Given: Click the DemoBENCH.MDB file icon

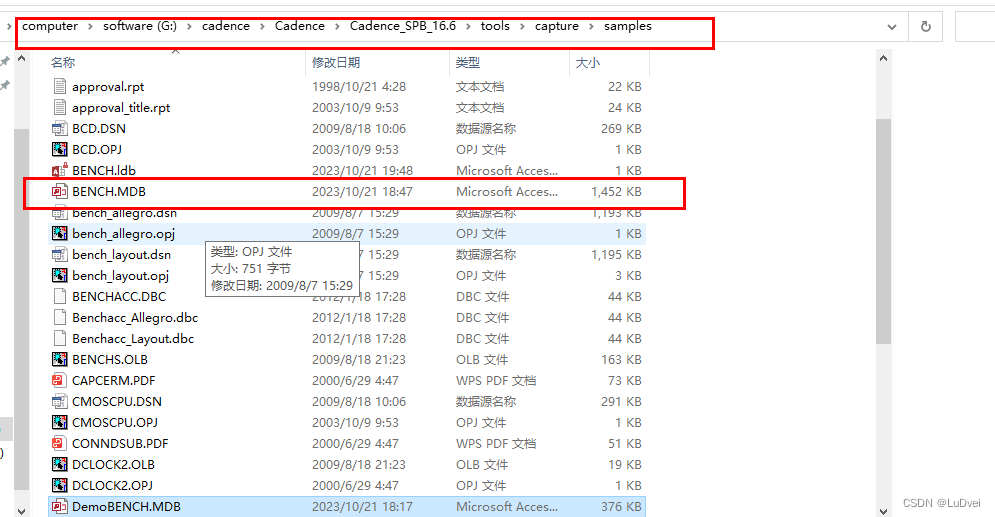Looking at the screenshot, I should point(60,506).
